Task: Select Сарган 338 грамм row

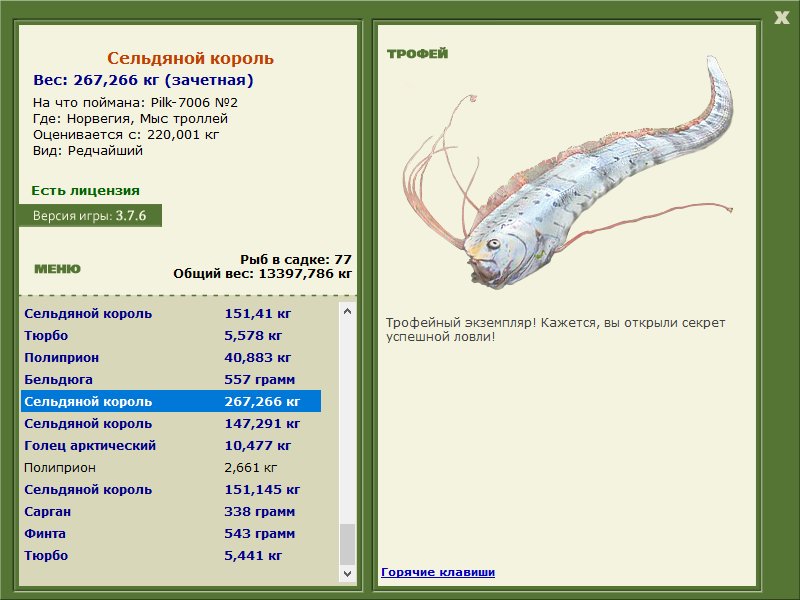Action: pyautogui.click(x=171, y=511)
